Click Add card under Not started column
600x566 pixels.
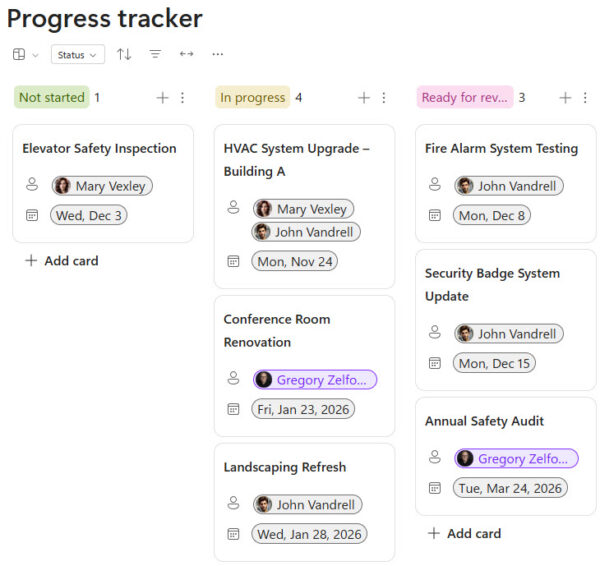[x=62, y=261]
